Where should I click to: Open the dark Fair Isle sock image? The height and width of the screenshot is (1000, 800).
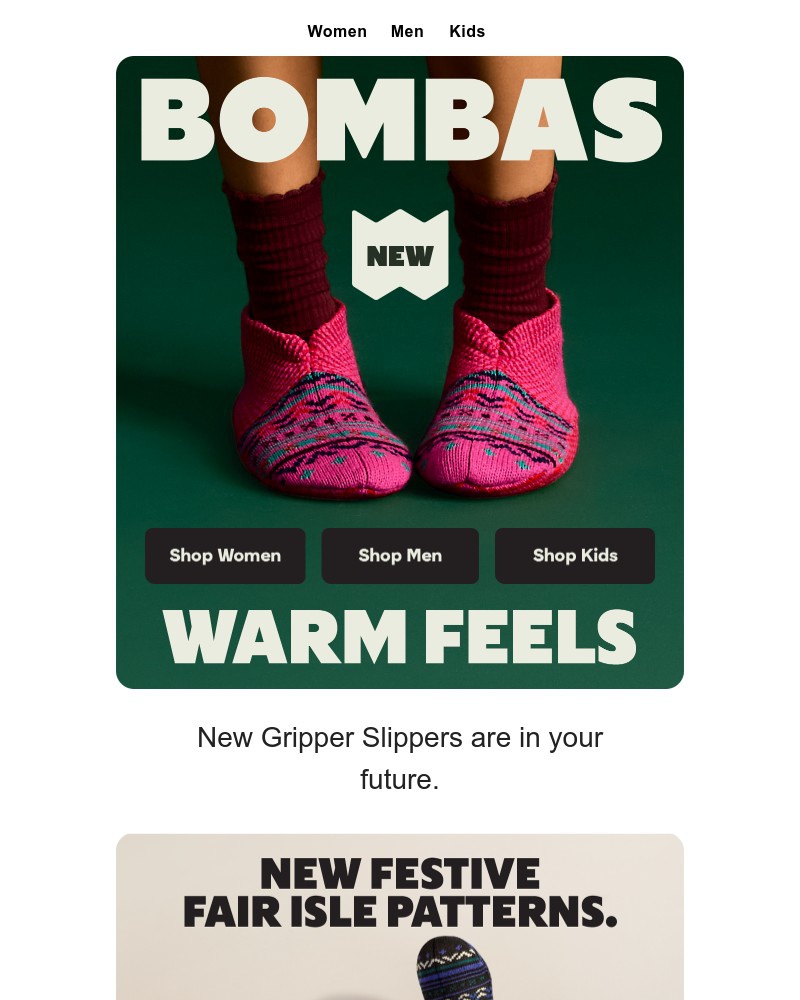455,968
